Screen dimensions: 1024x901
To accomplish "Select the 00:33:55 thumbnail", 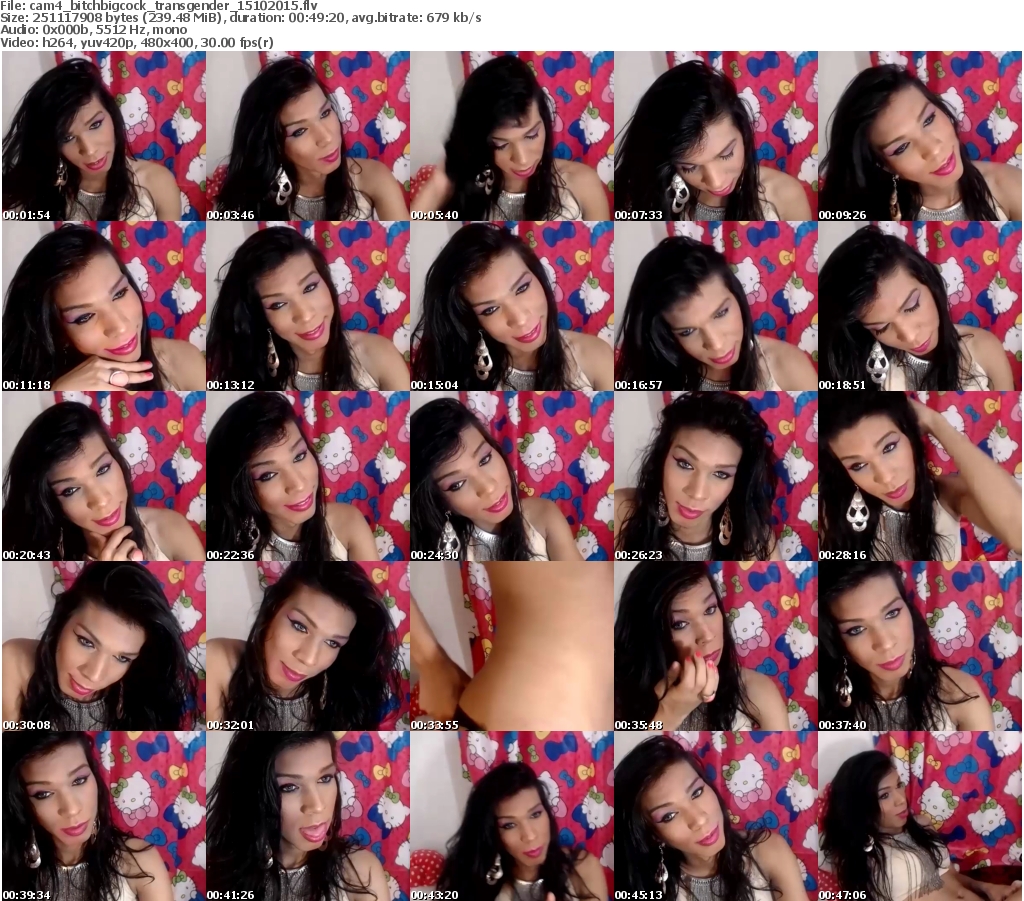I will (512, 646).
